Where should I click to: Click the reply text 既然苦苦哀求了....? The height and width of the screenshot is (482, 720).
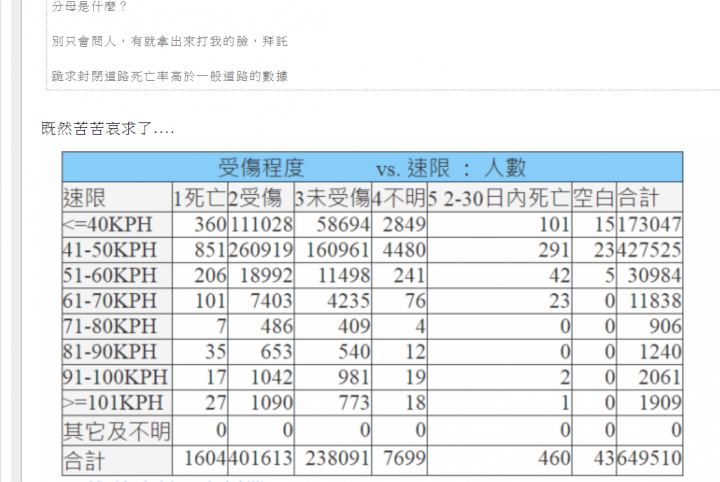(x=107, y=128)
